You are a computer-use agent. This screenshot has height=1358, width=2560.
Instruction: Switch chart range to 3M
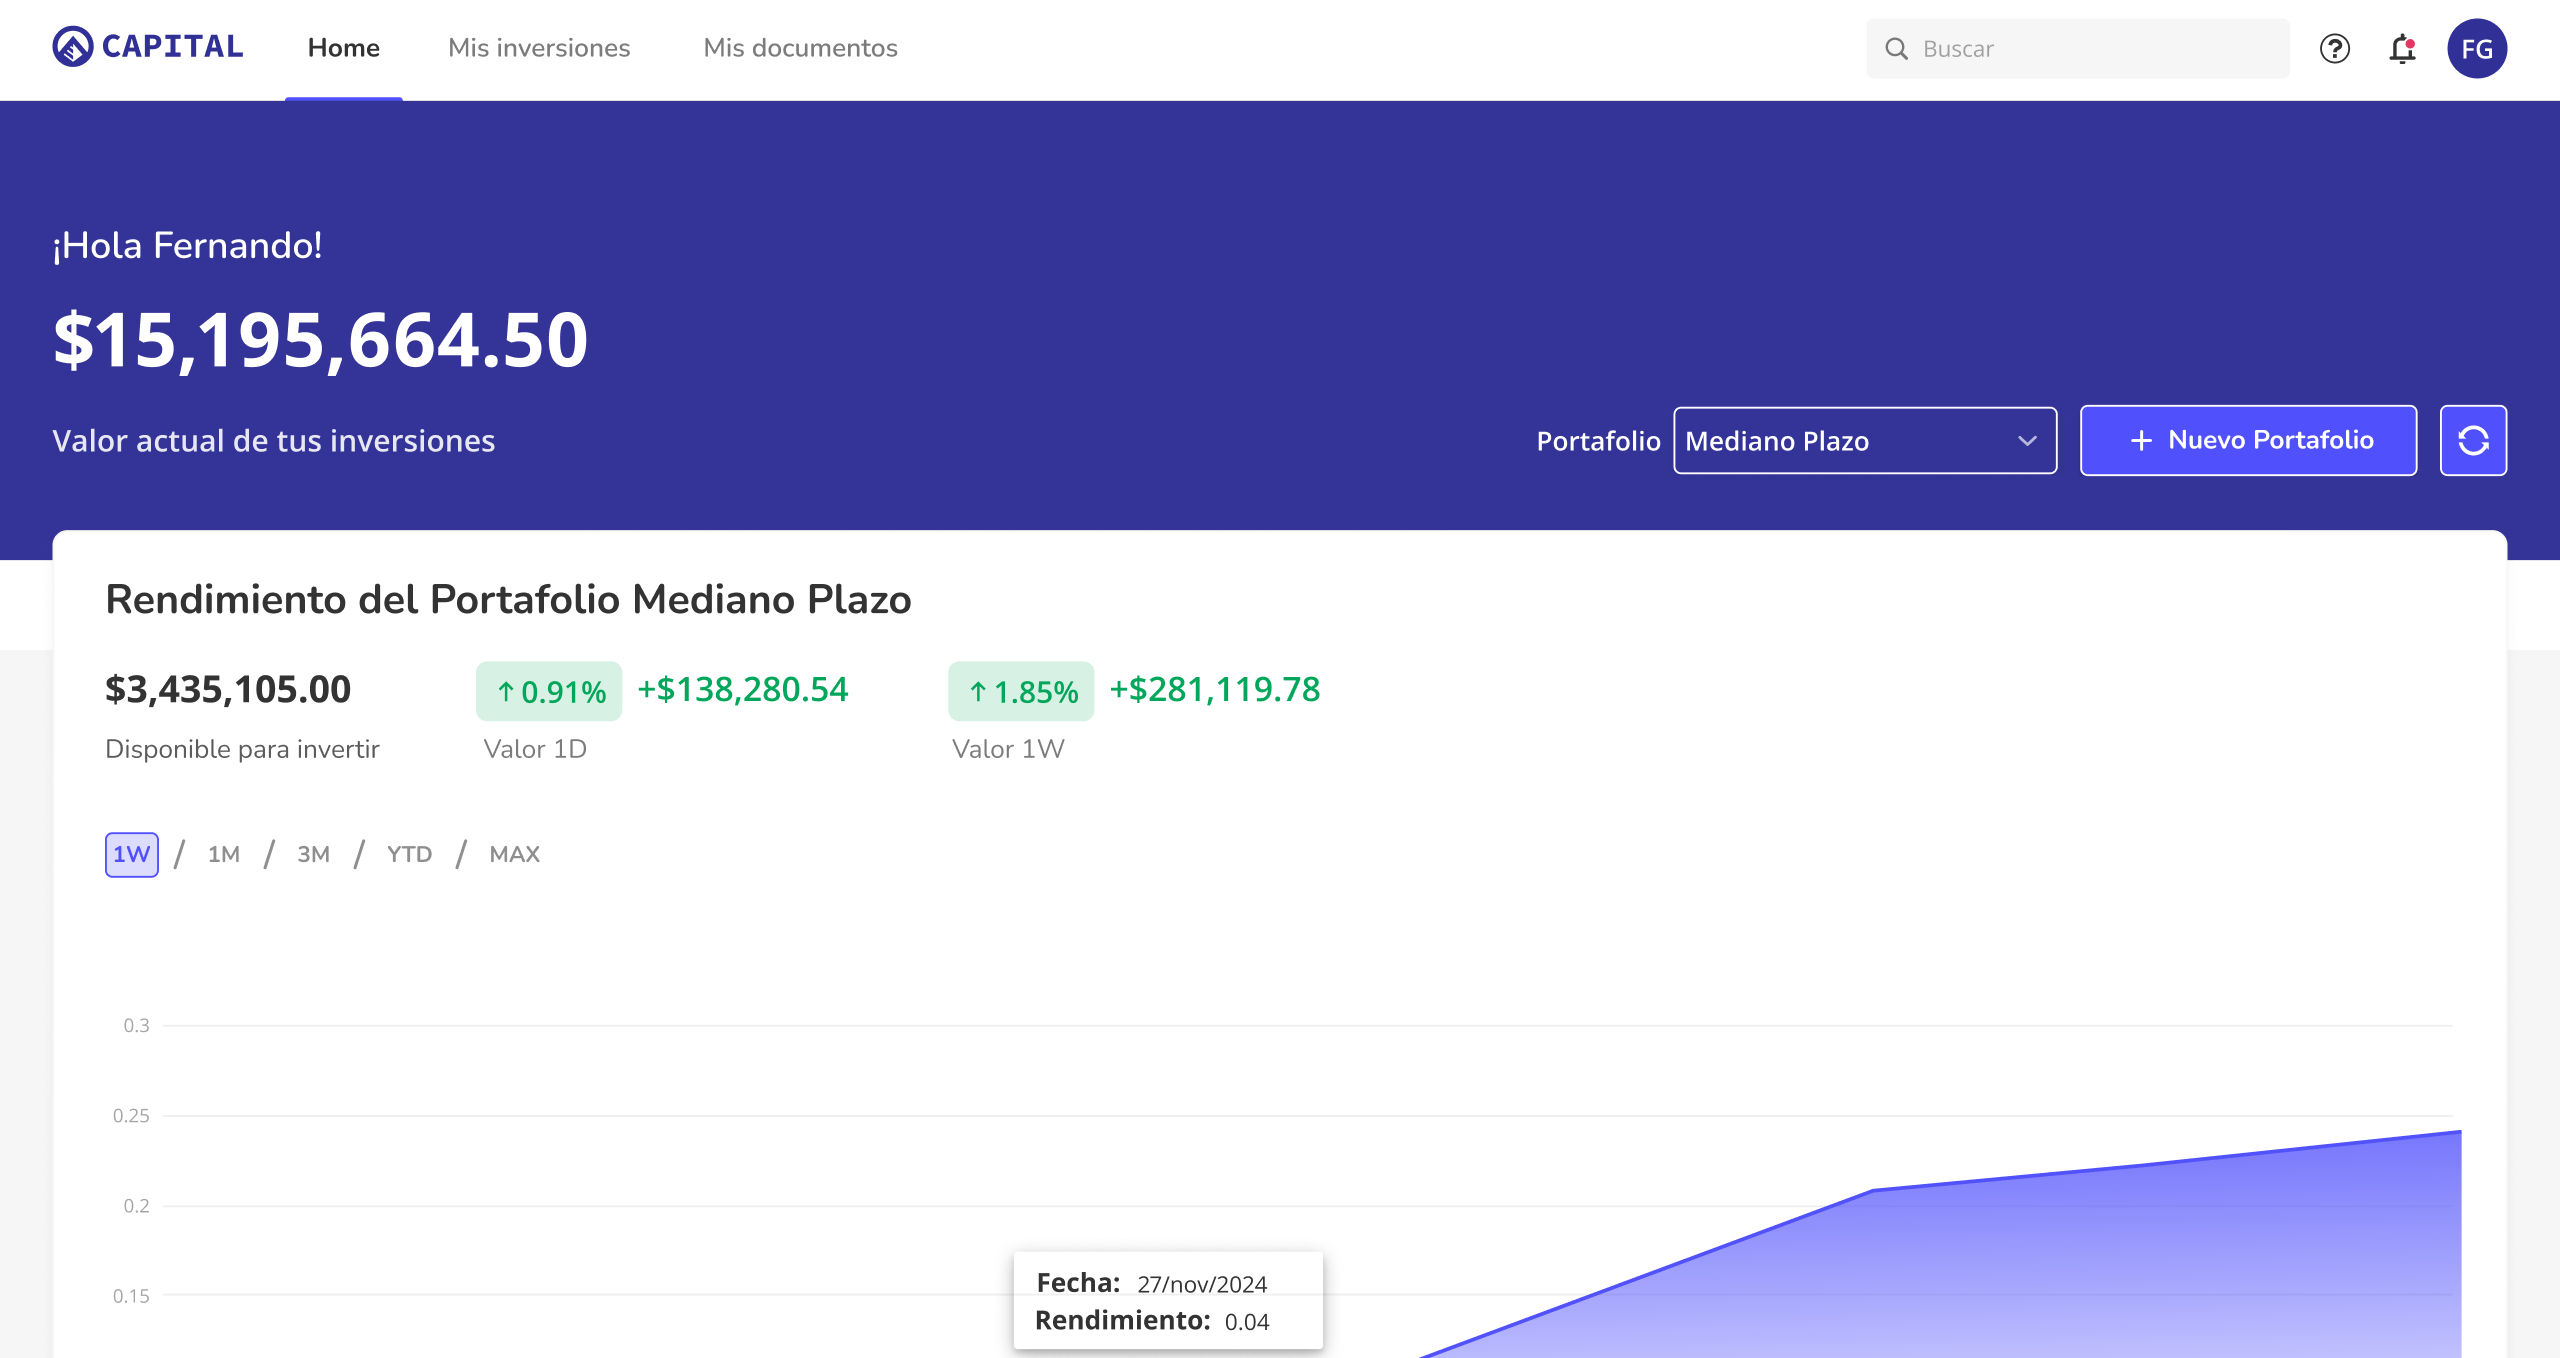tap(313, 854)
